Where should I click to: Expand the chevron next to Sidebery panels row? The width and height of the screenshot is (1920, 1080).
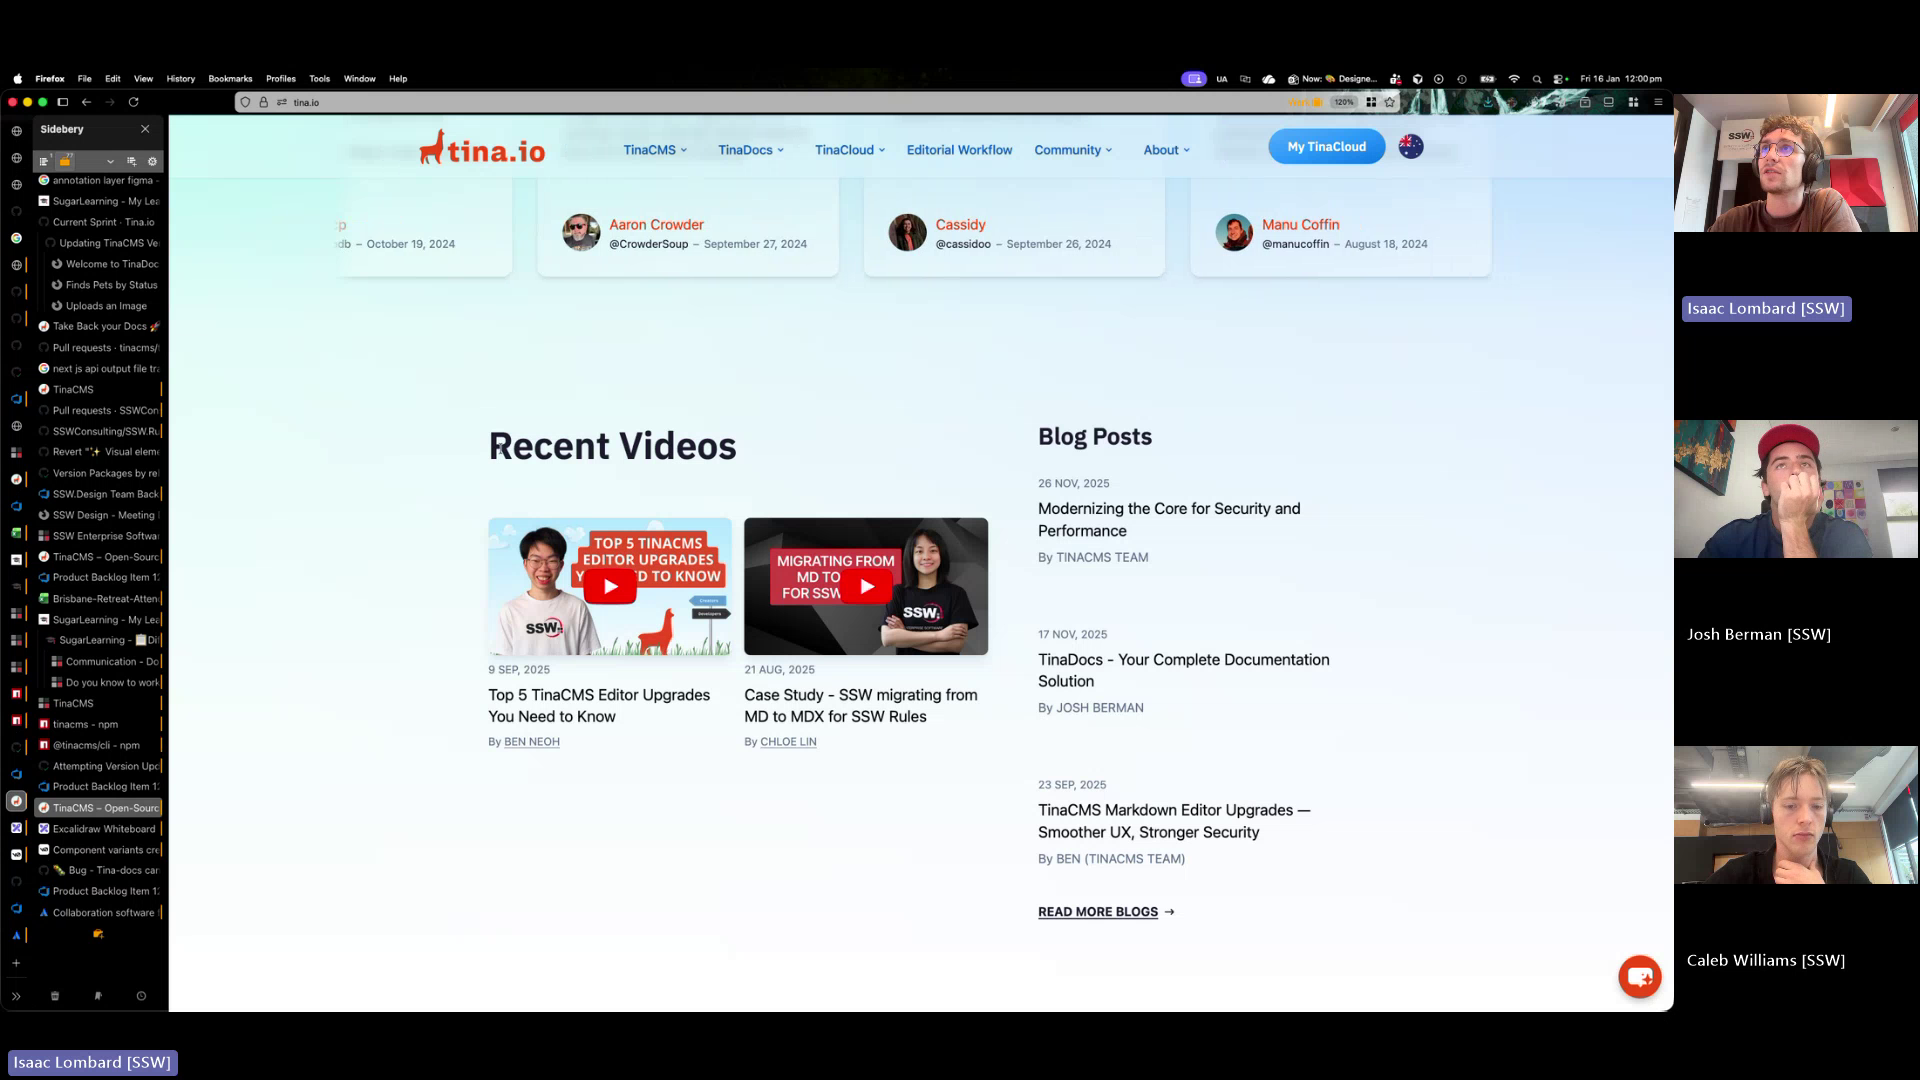(110, 161)
